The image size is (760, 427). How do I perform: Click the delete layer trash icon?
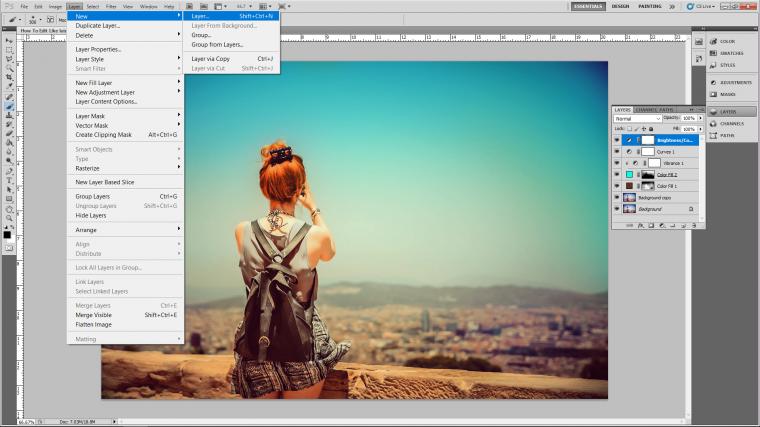pos(694,225)
